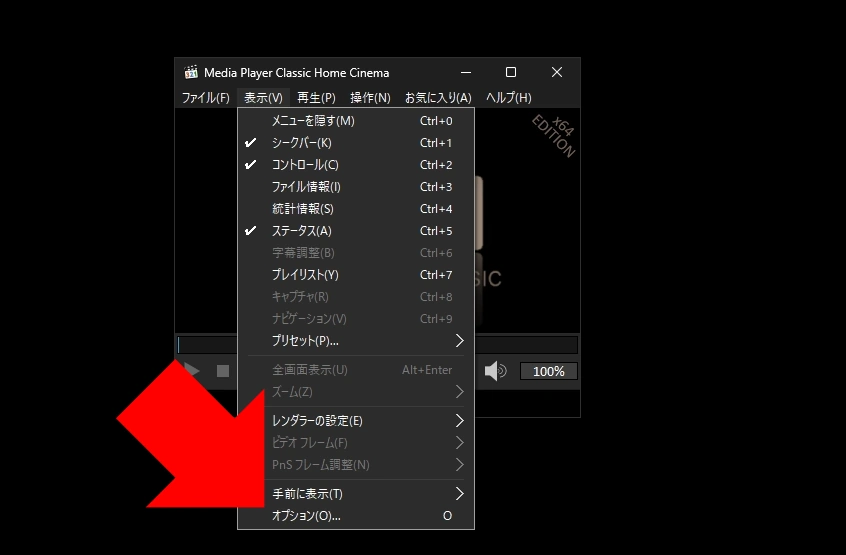846x555 pixels.
Task: Open the ヘルプ(H) menu
Action: [509, 98]
